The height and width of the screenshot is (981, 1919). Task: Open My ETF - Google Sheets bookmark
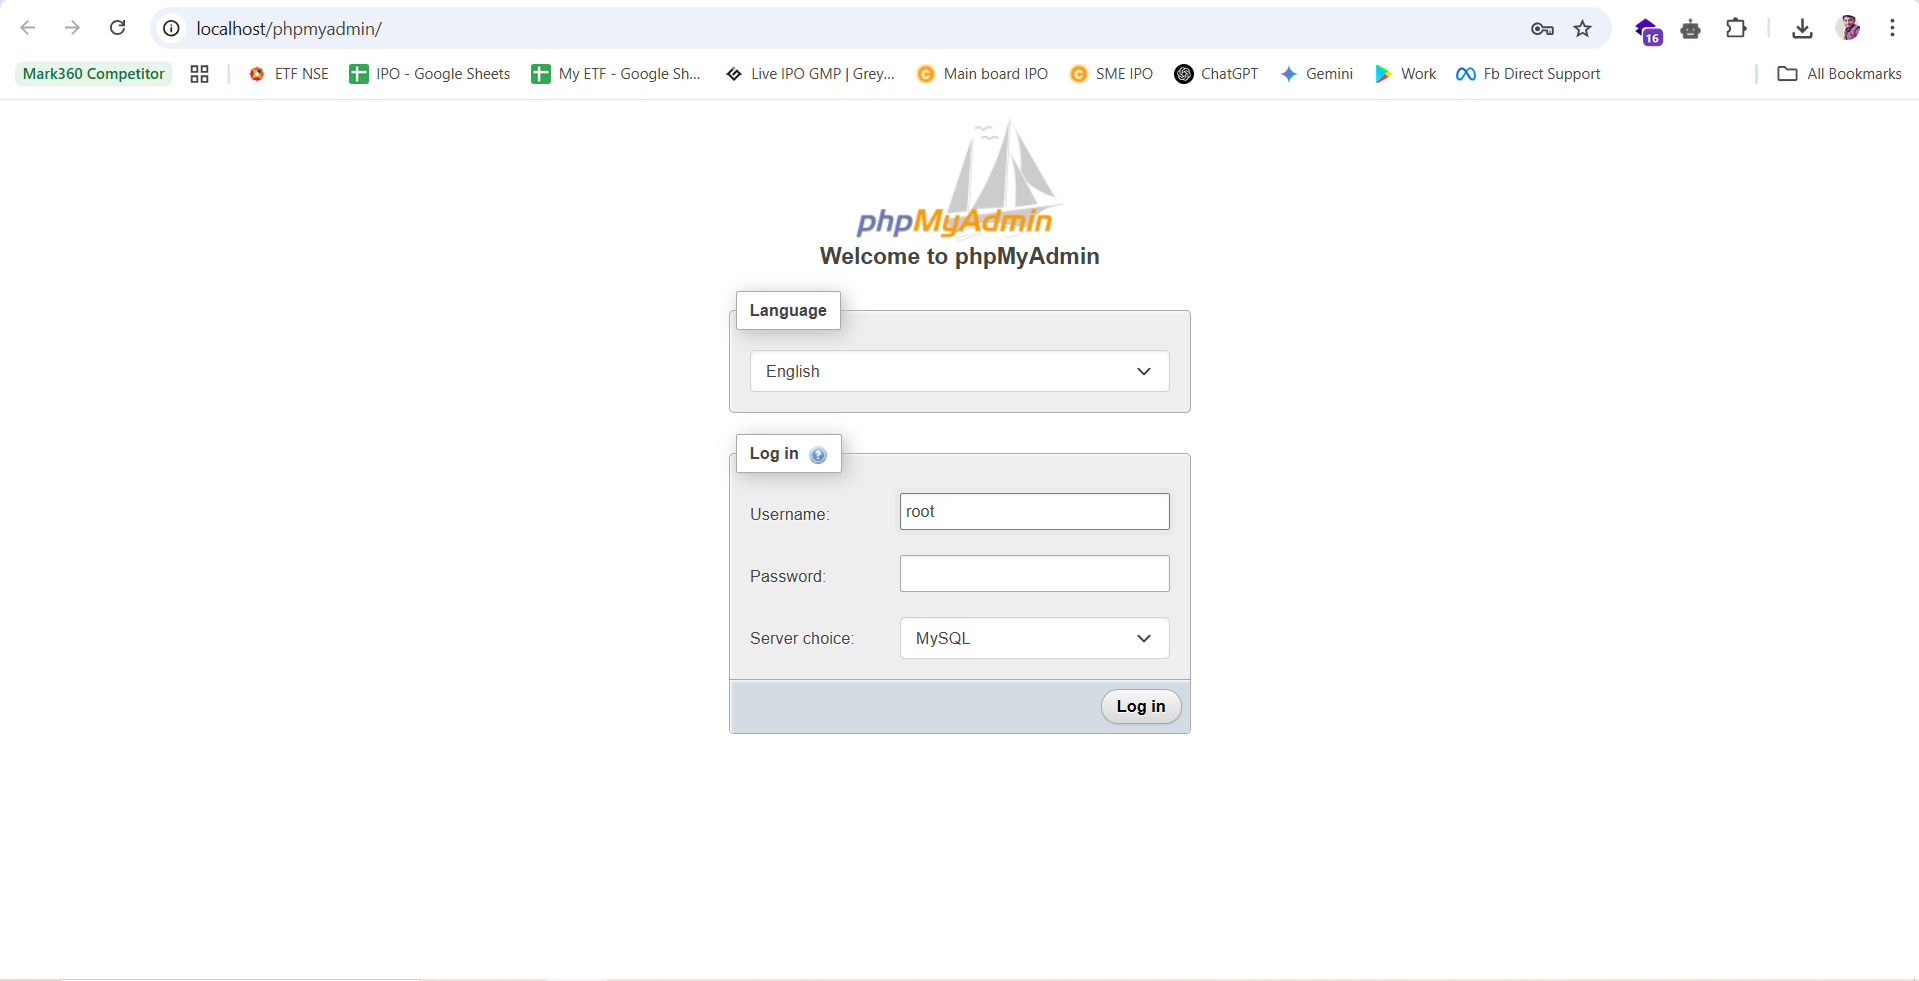(616, 74)
